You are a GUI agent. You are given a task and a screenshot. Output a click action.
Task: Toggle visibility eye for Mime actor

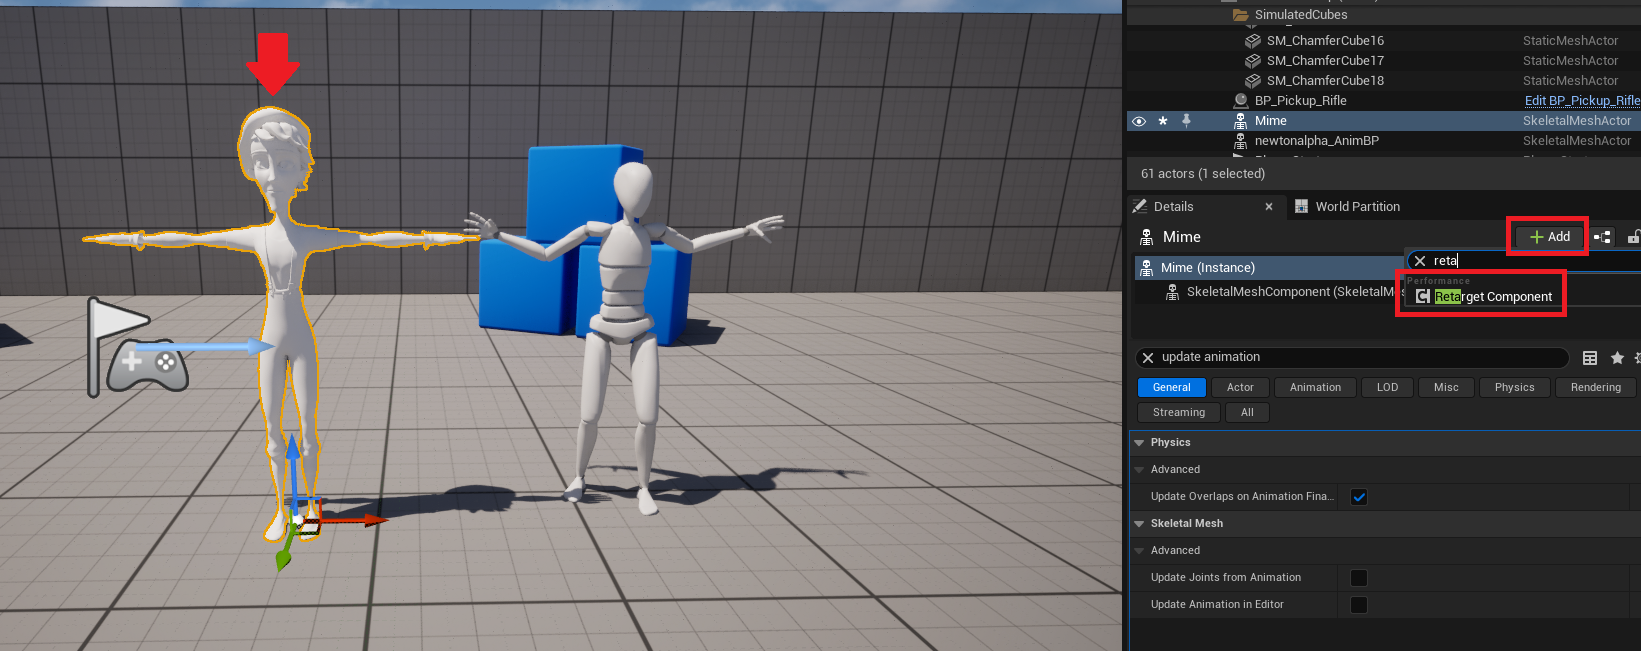click(1139, 121)
